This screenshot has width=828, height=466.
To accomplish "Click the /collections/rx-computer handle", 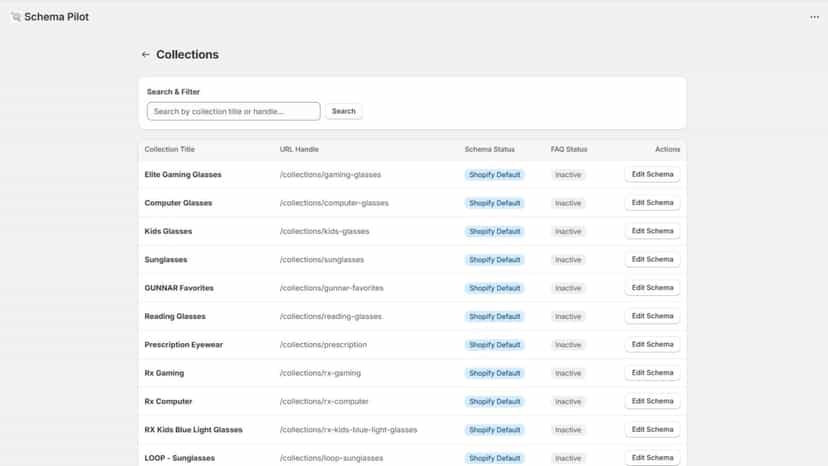I will [324, 402].
